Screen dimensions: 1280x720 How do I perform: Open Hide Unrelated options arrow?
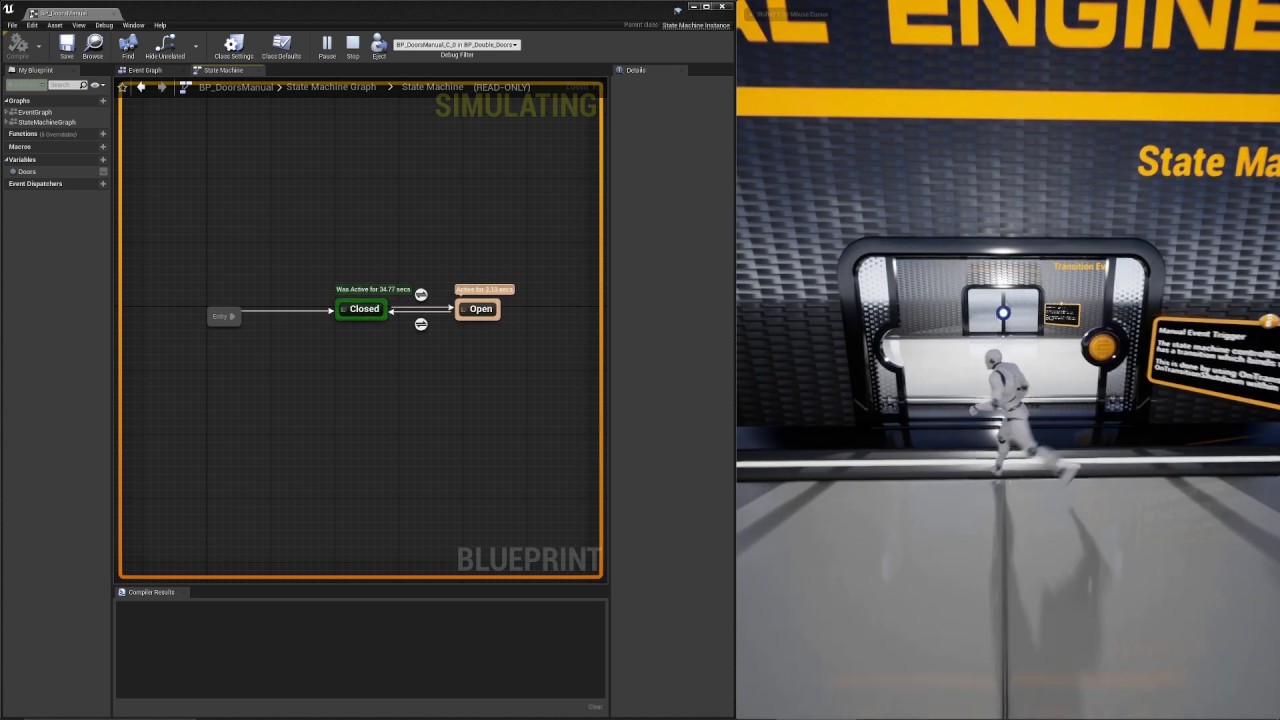195,46
